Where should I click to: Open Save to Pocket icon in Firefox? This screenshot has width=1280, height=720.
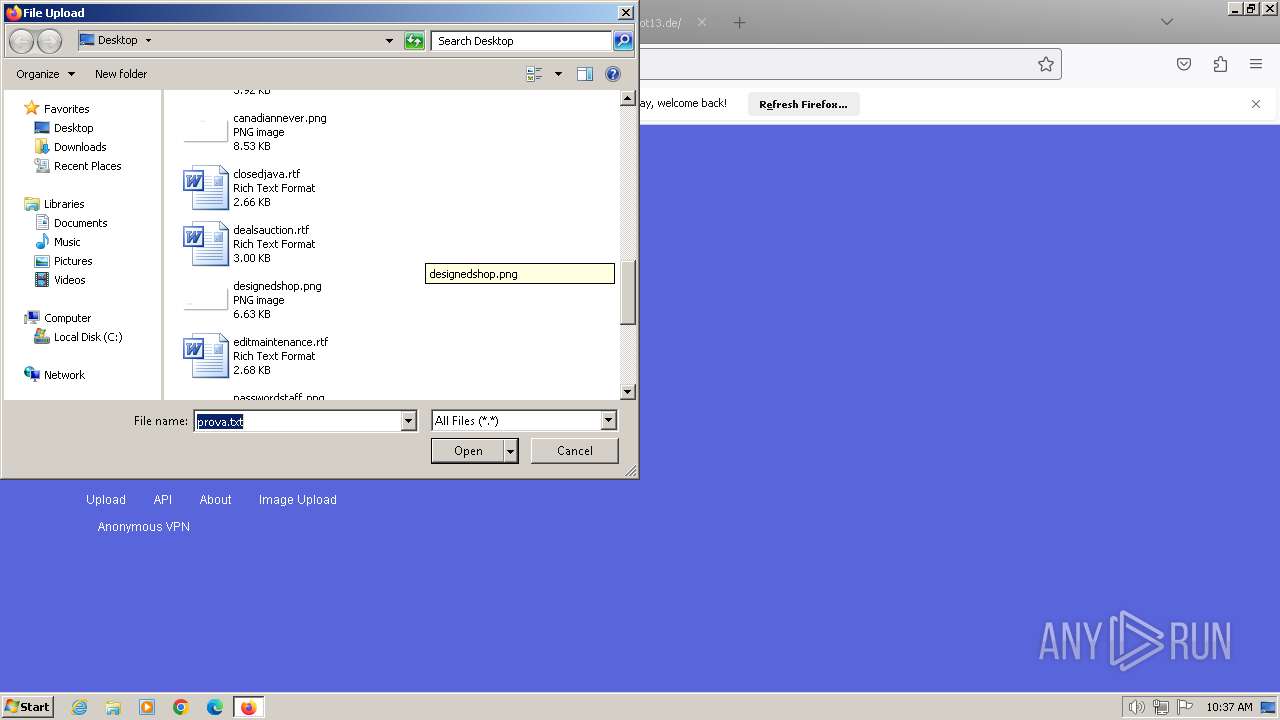click(1184, 64)
